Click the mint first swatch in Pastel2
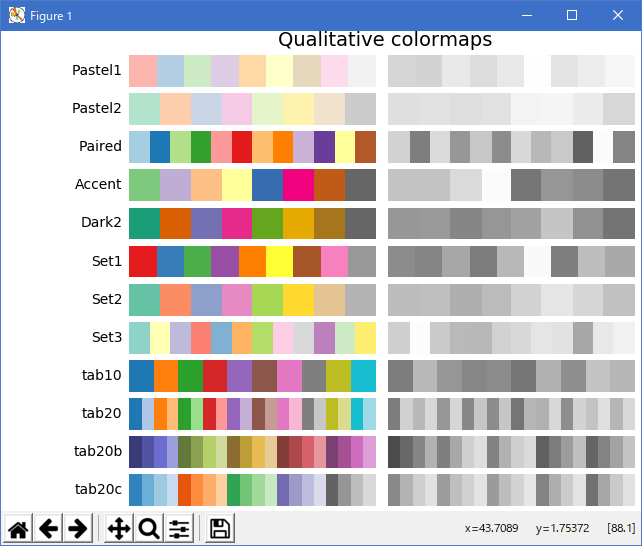 click(145, 109)
